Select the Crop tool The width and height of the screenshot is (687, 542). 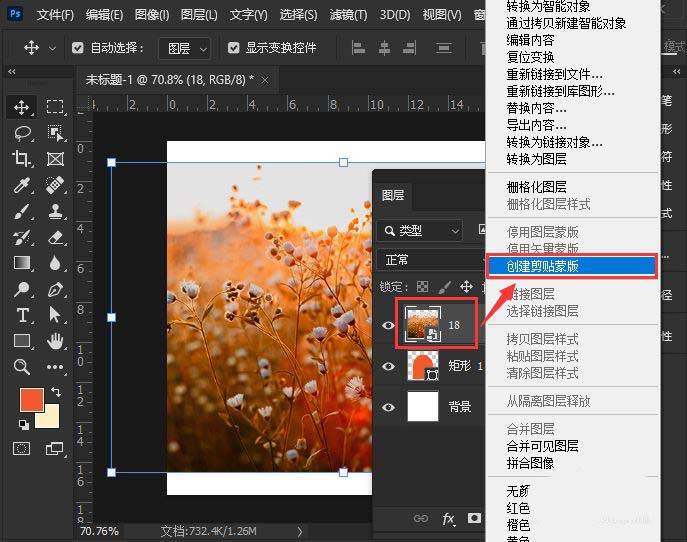click(21, 159)
